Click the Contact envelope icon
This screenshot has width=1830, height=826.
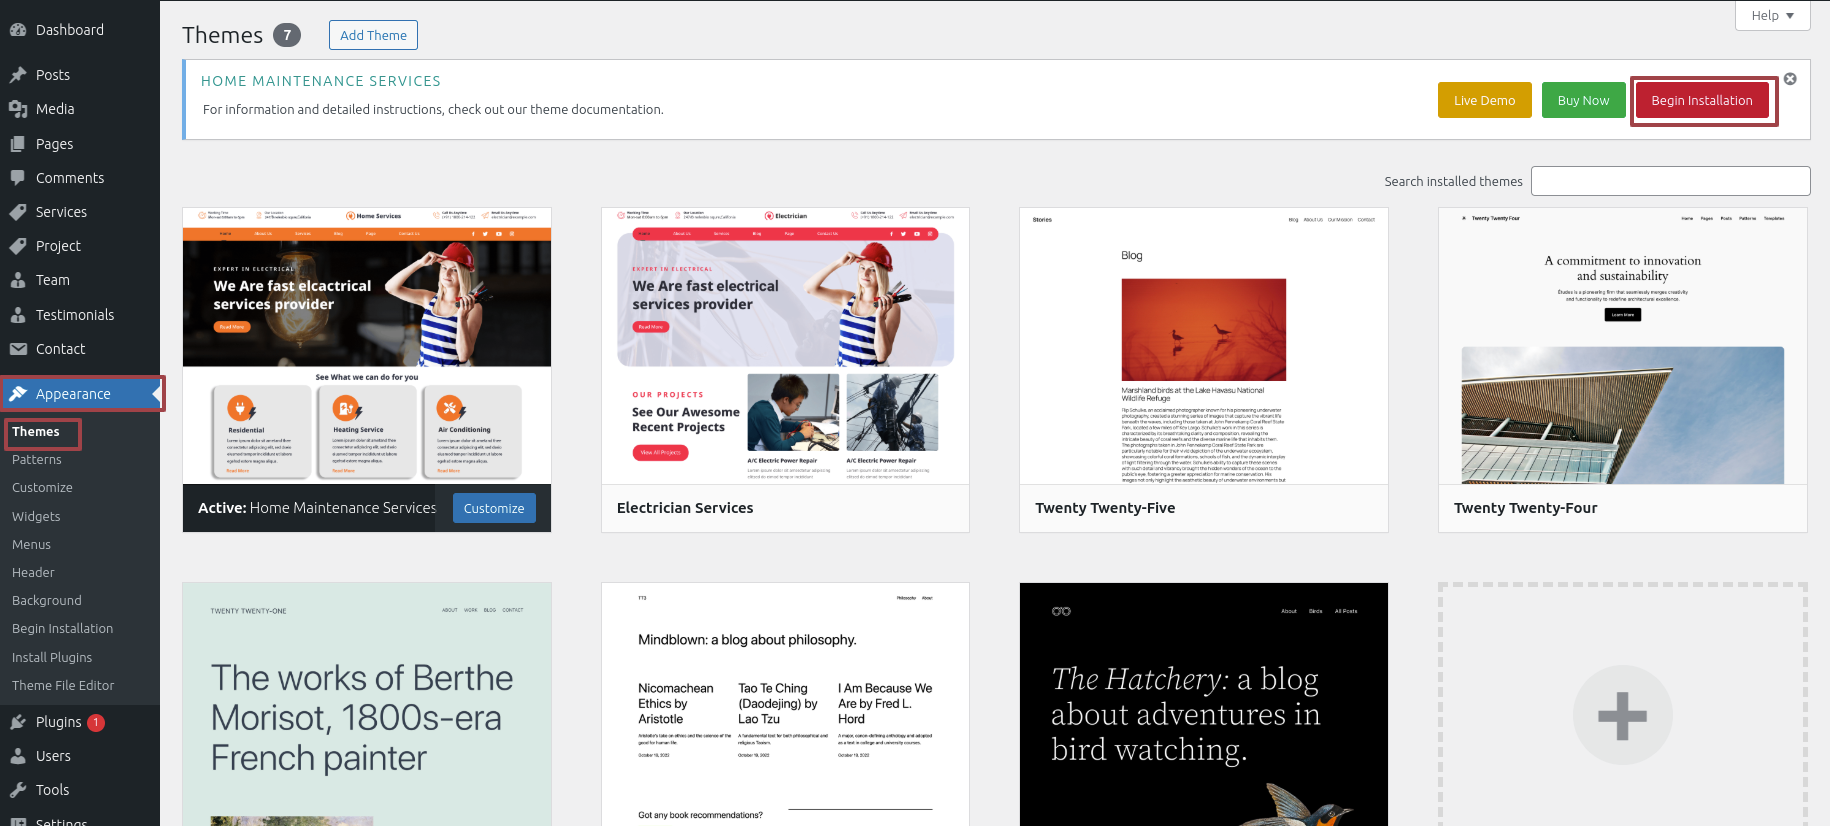pos(18,349)
